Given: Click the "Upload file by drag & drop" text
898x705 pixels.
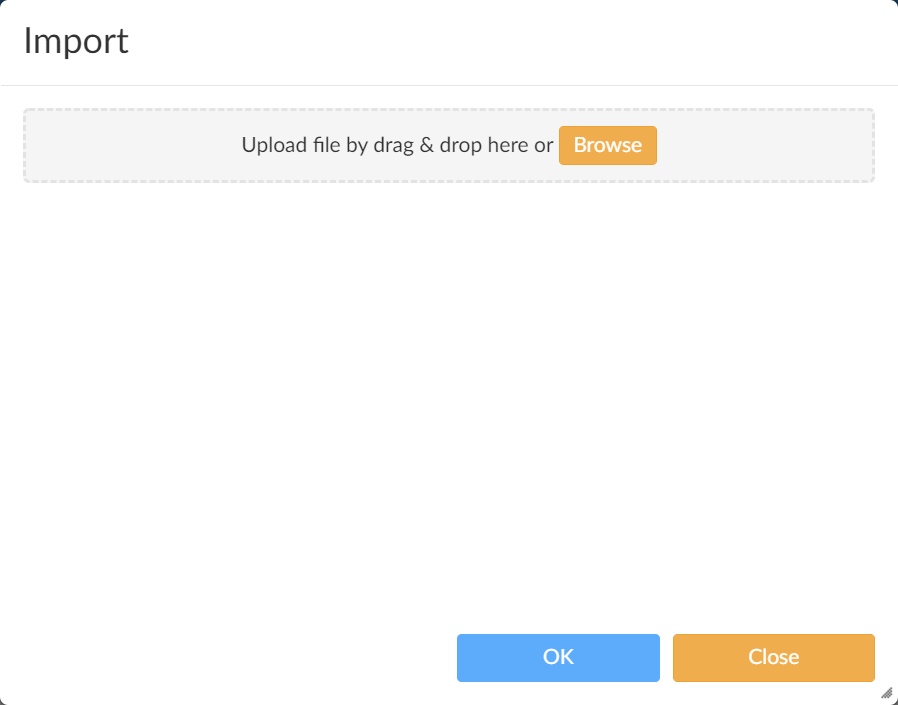Looking at the screenshot, I should [396, 145].
